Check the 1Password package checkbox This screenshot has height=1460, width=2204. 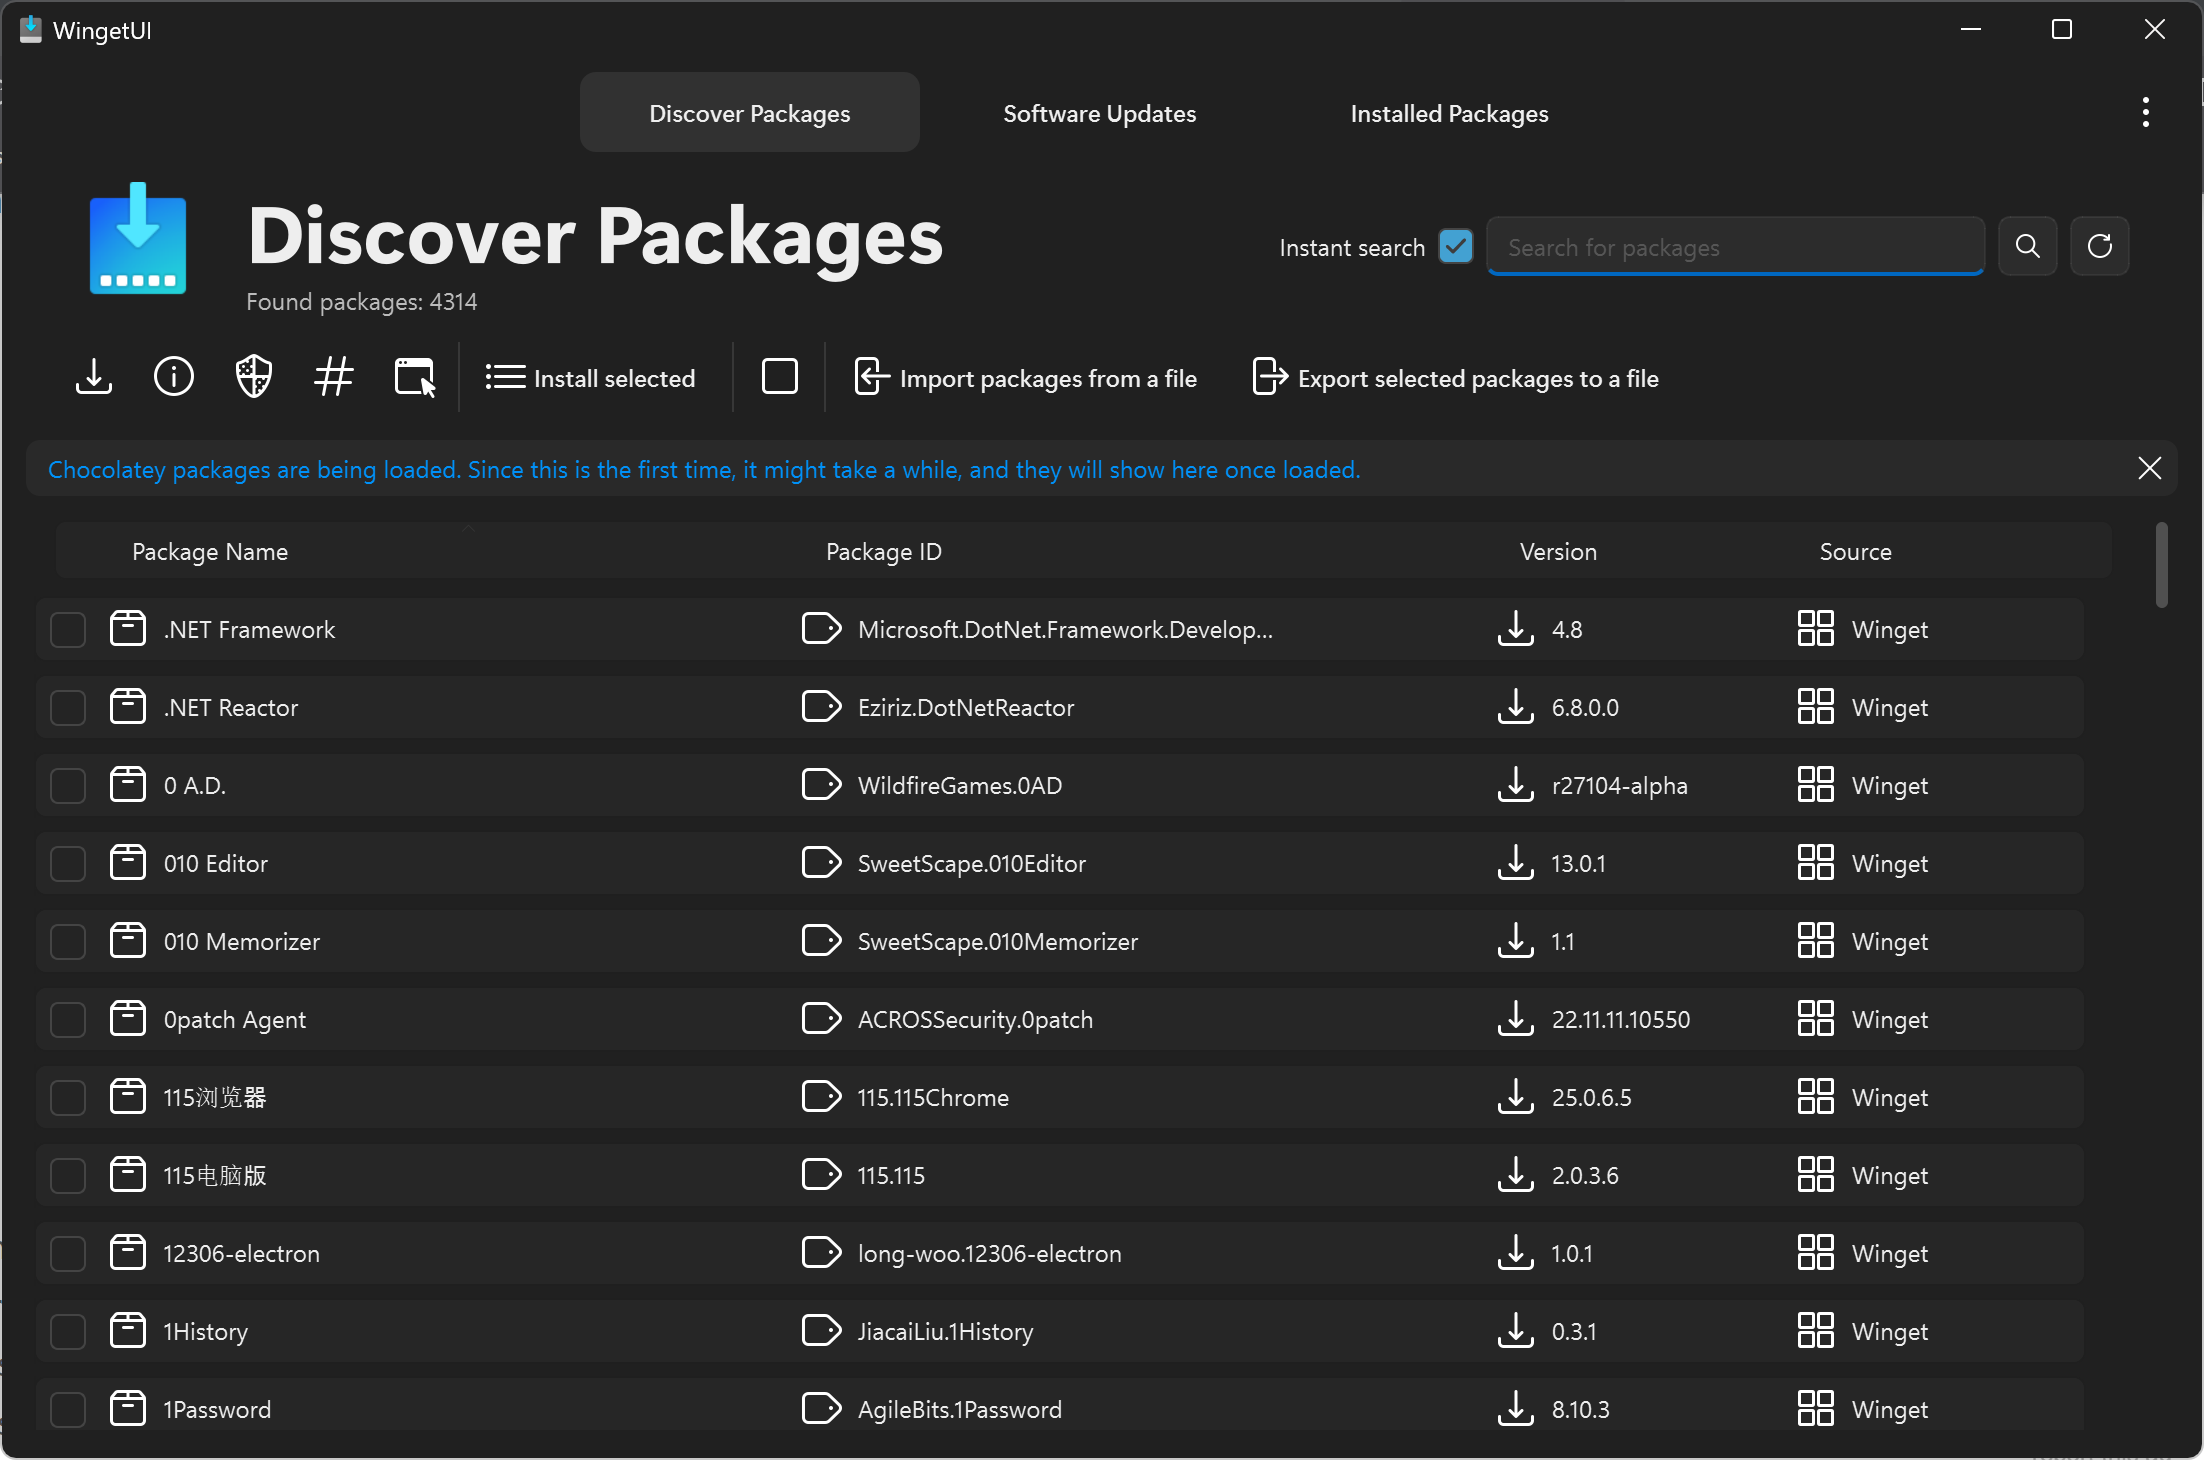point(68,1409)
